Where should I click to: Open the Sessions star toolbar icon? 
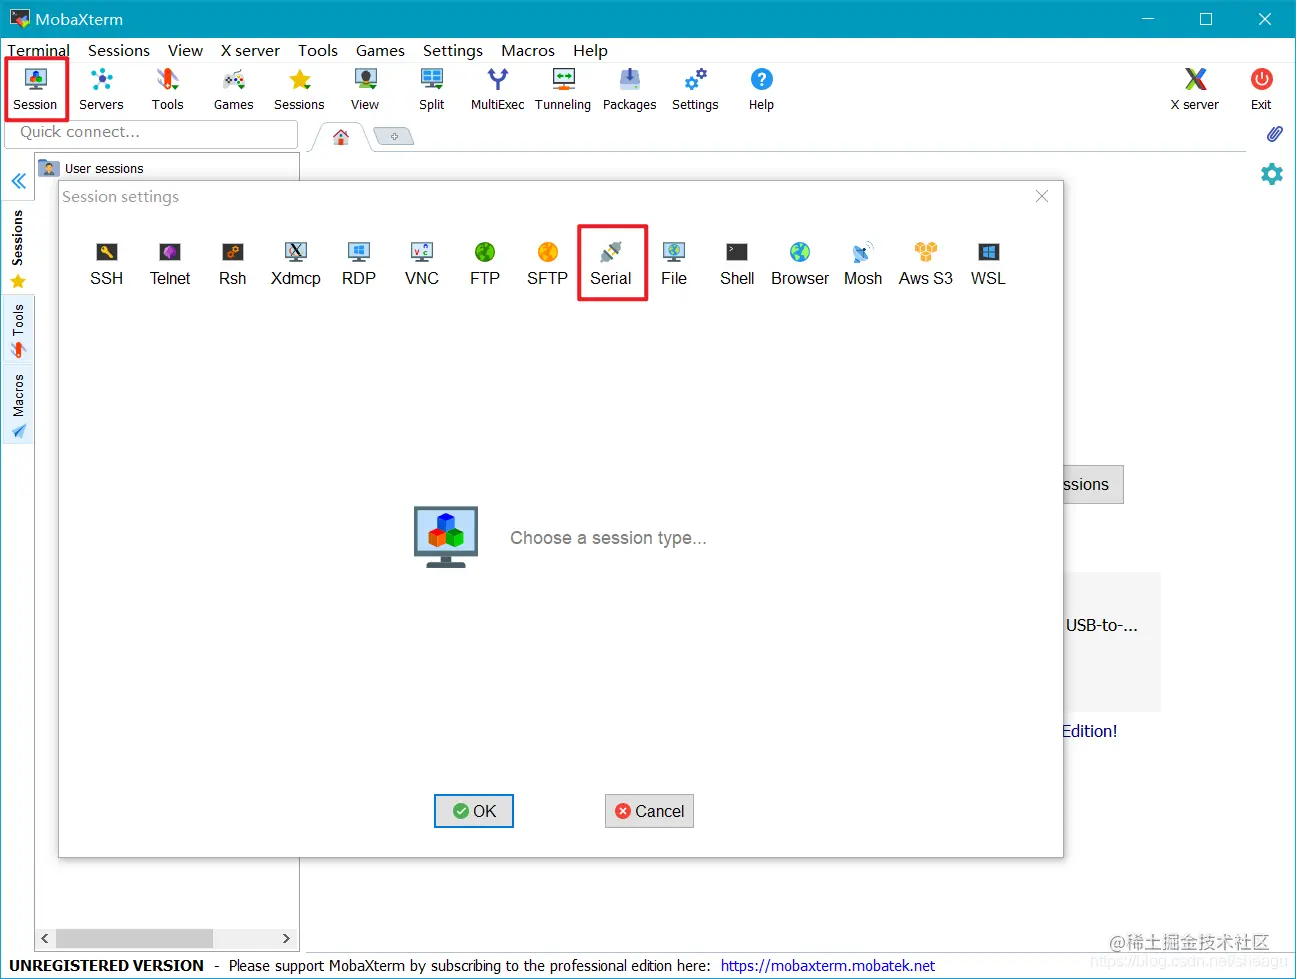pos(299,89)
